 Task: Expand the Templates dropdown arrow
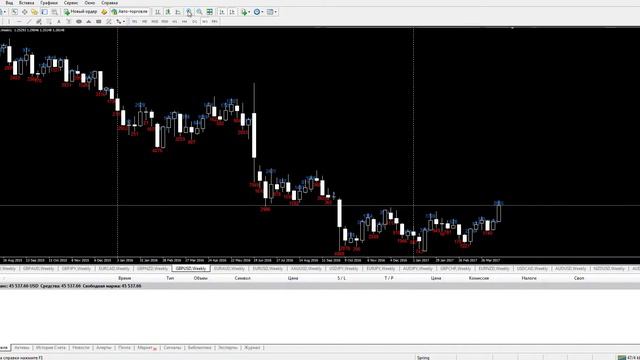276,12
